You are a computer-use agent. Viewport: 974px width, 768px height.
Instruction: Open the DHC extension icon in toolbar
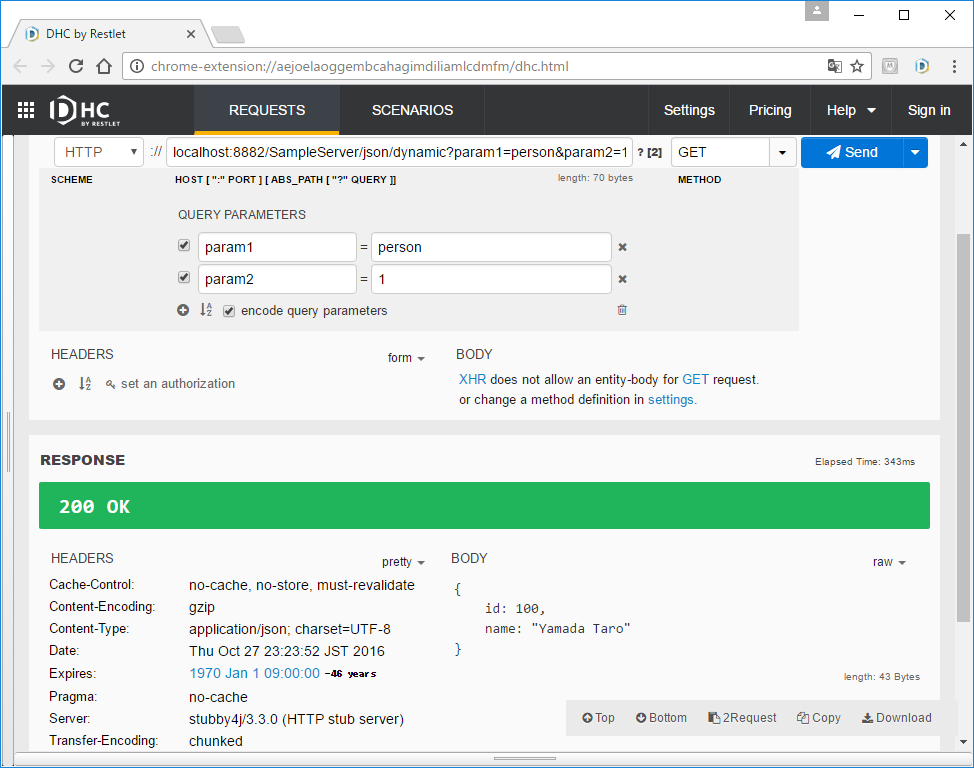[922, 66]
